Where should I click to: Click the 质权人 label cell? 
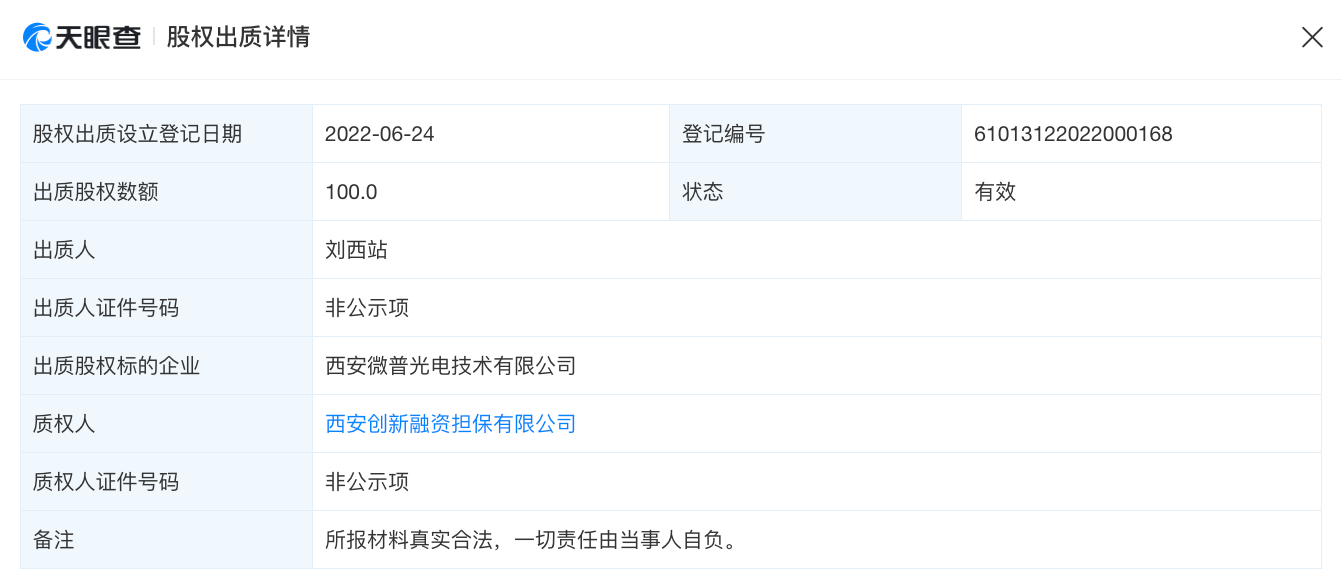(x=64, y=424)
